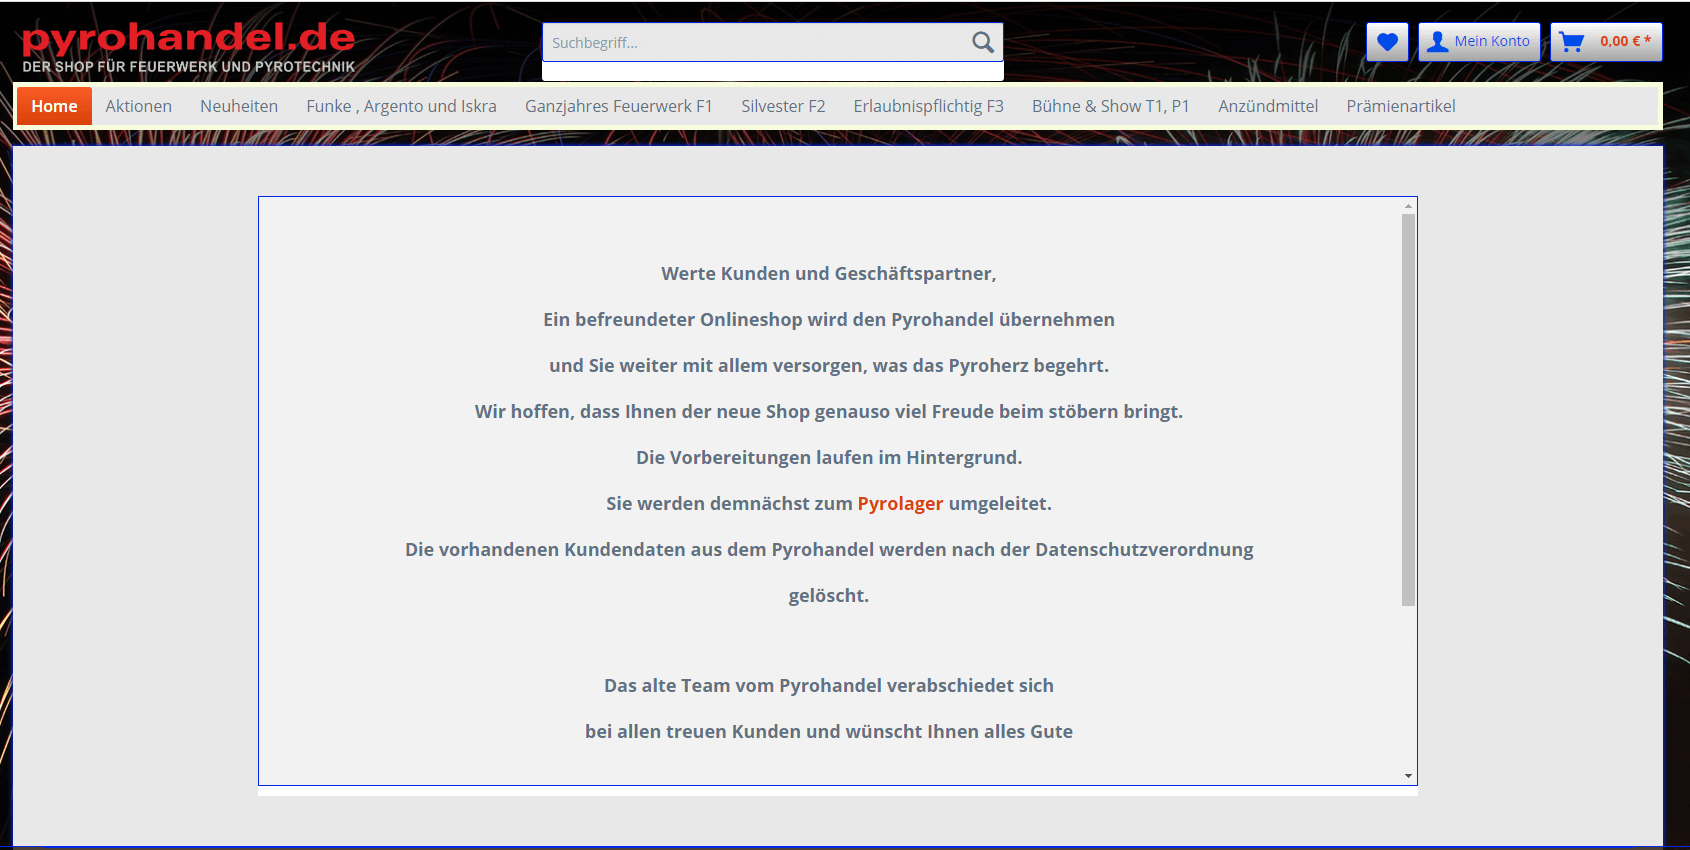This screenshot has width=1690, height=850.
Task: Open the Aktionen category
Action: pos(139,106)
